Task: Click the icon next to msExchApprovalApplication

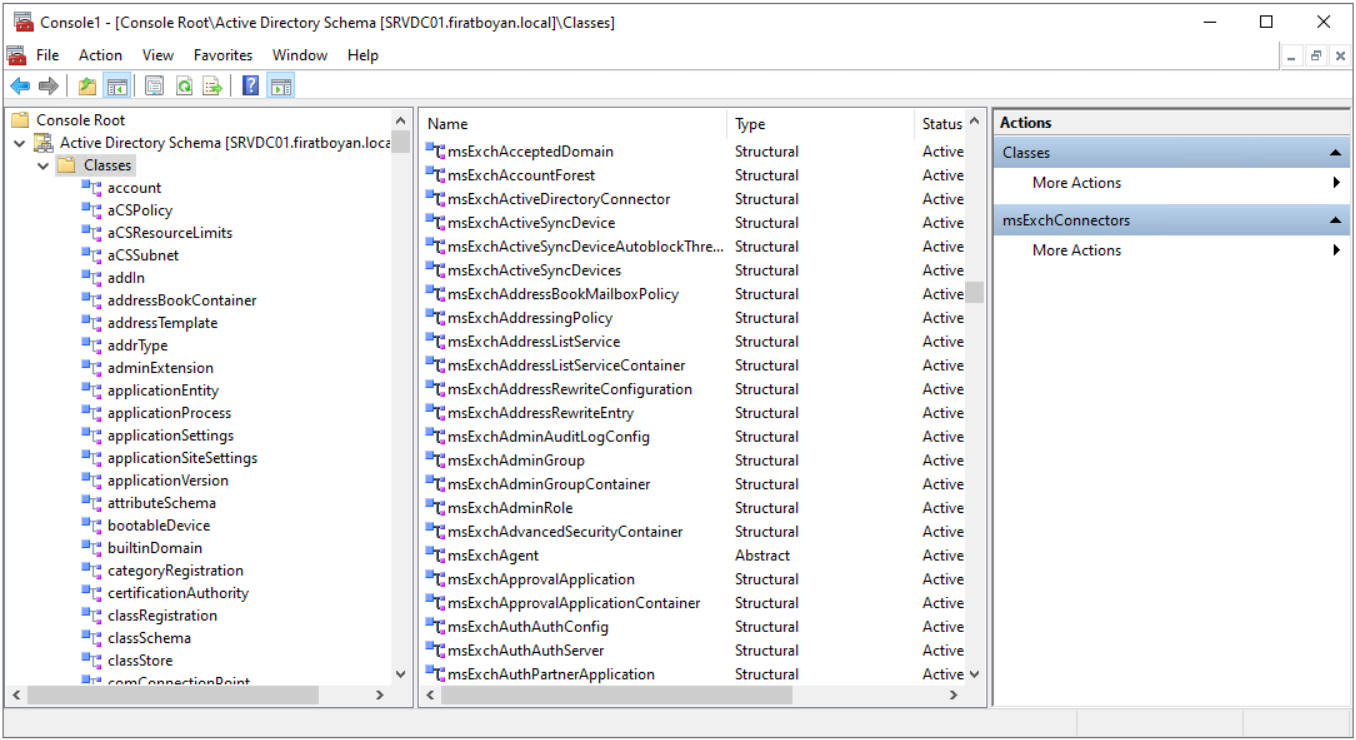Action: (435, 579)
